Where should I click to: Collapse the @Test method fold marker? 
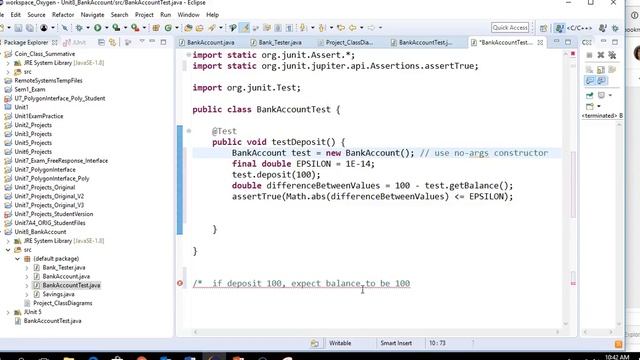click(x=189, y=131)
